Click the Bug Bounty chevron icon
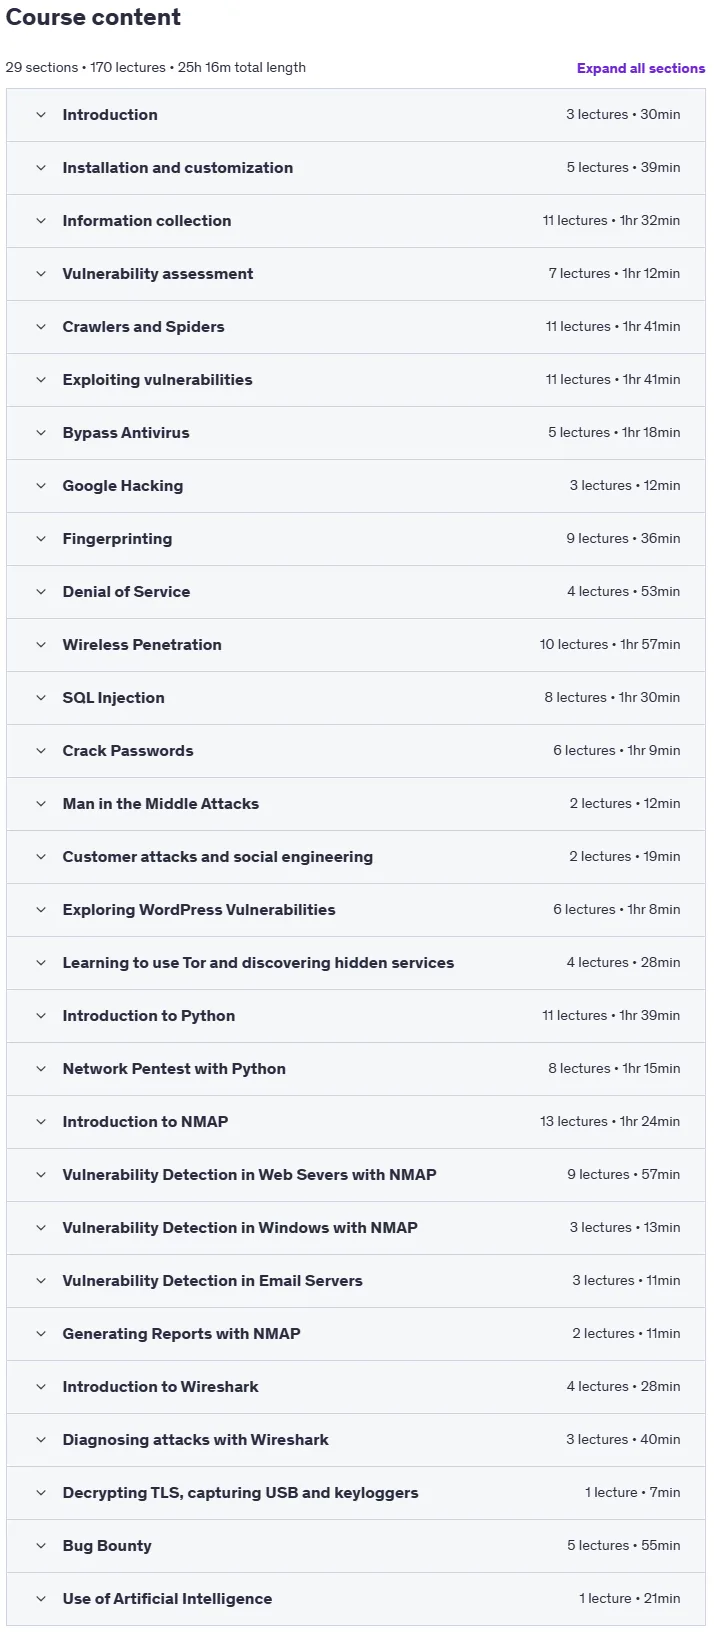The height and width of the screenshot is (1632, 715). [41, 1546]
